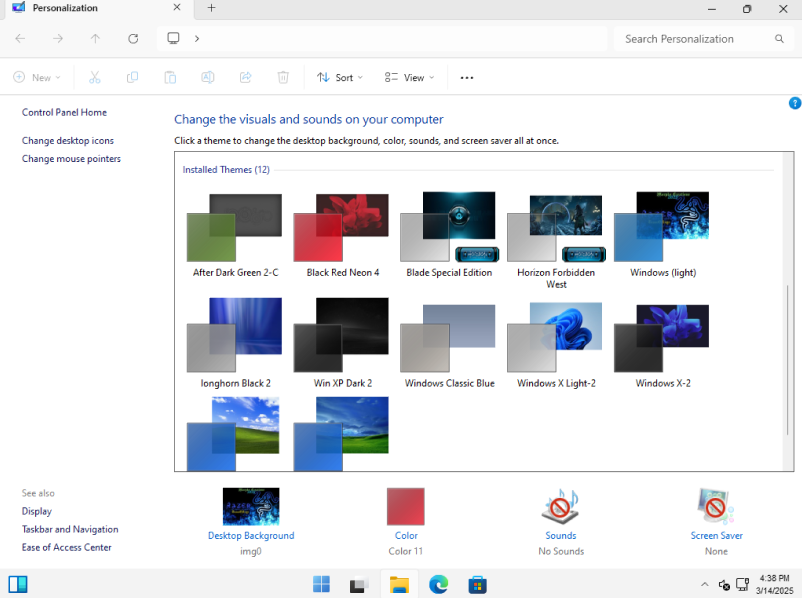Launch Microsoft Edge from the taskbar
The height and width of the screenshot is (598, 802).
pos(438,584)
